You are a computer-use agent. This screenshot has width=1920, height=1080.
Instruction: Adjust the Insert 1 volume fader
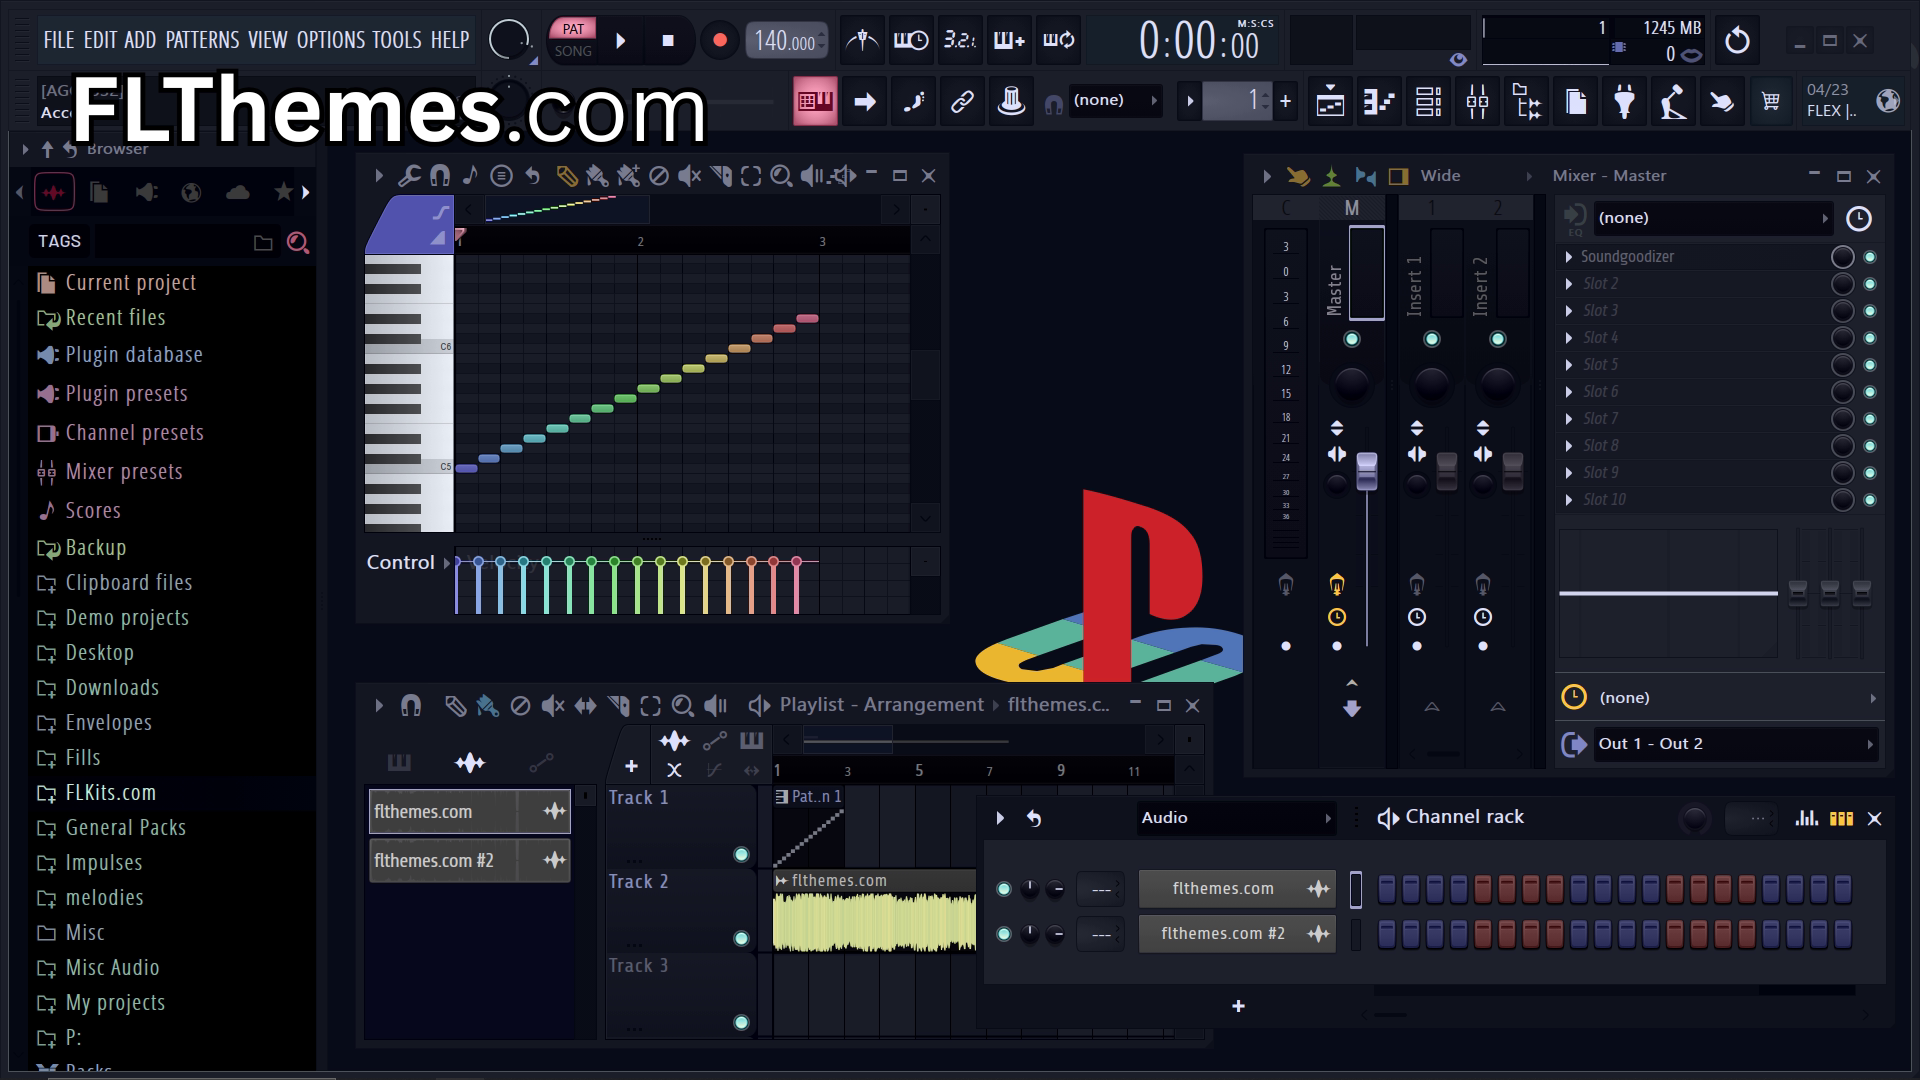(1447, 471)
